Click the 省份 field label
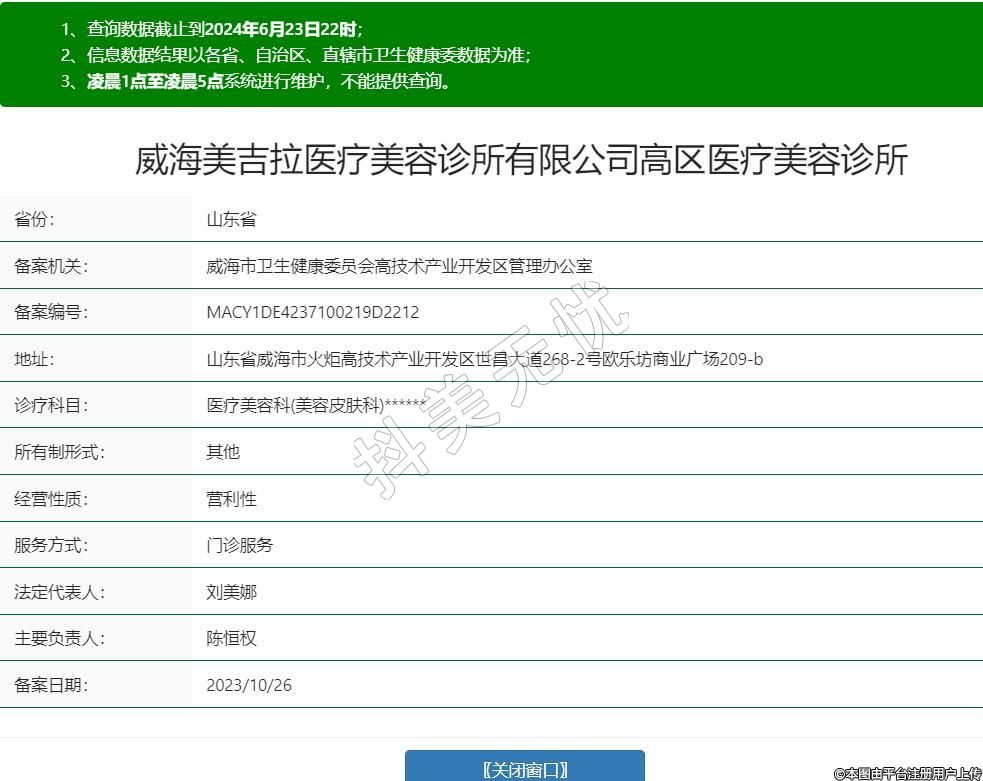The width and height of the screenshot is (983, 781). pos(35,219)
